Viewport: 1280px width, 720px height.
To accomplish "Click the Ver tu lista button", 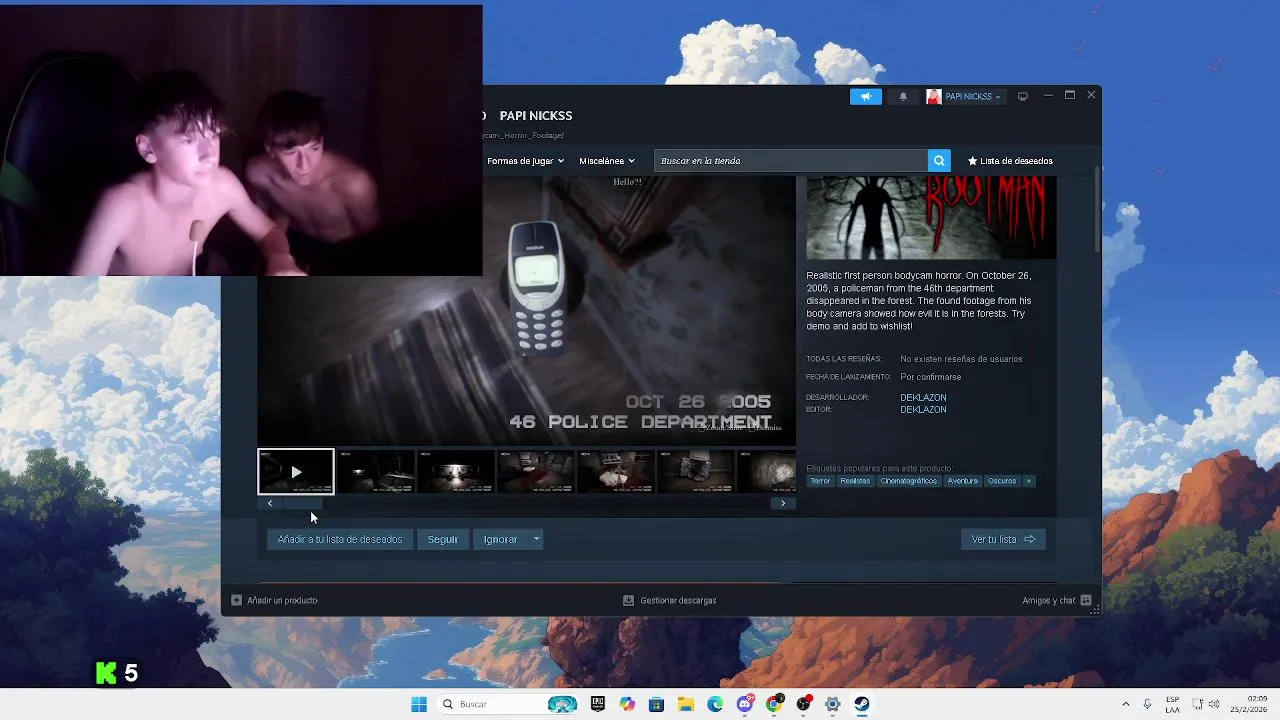I will tap(1003, 539).
